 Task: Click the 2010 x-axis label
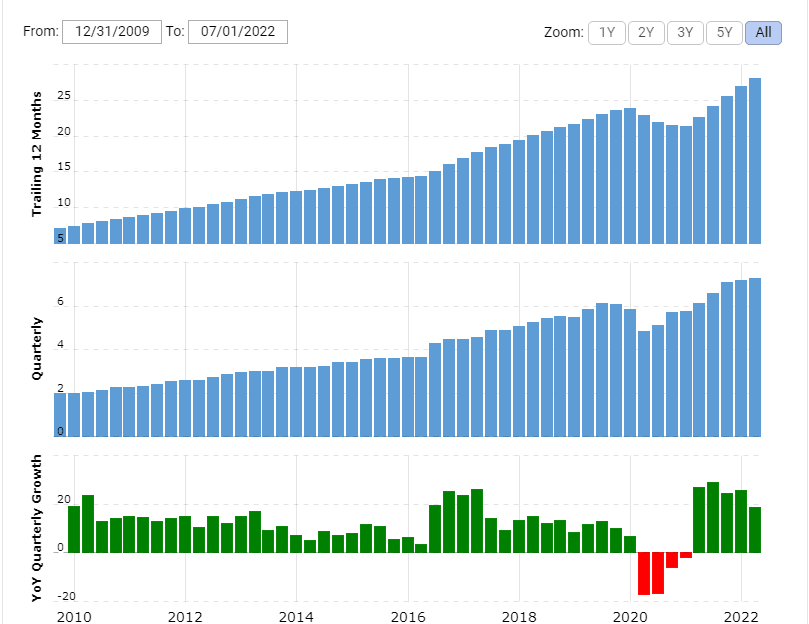point(74,616)
